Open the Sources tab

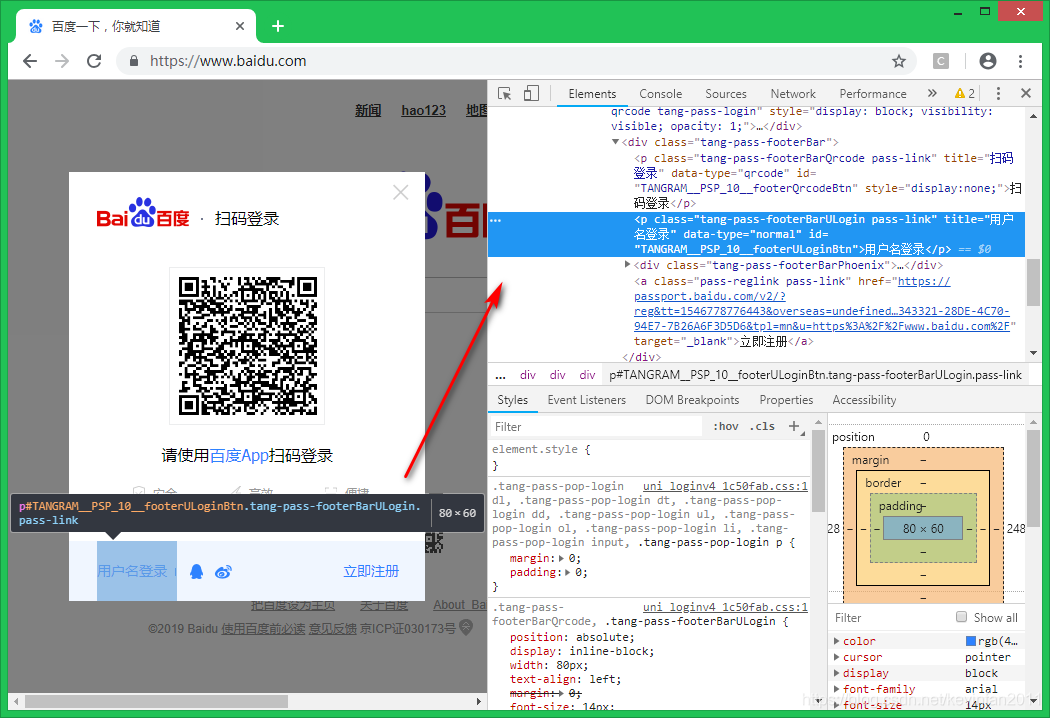[726, 94]
